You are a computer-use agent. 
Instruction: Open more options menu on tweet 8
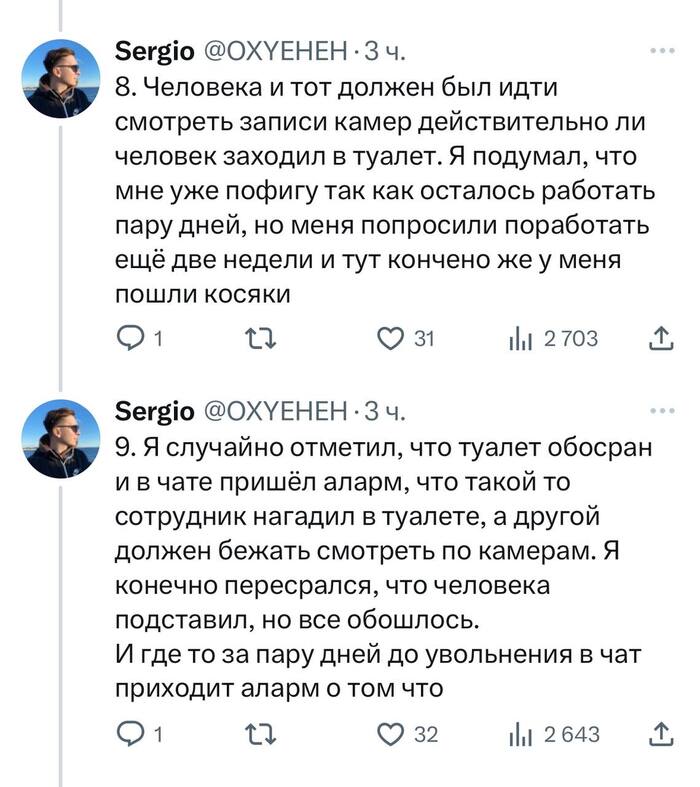click(x=661, y=49)
